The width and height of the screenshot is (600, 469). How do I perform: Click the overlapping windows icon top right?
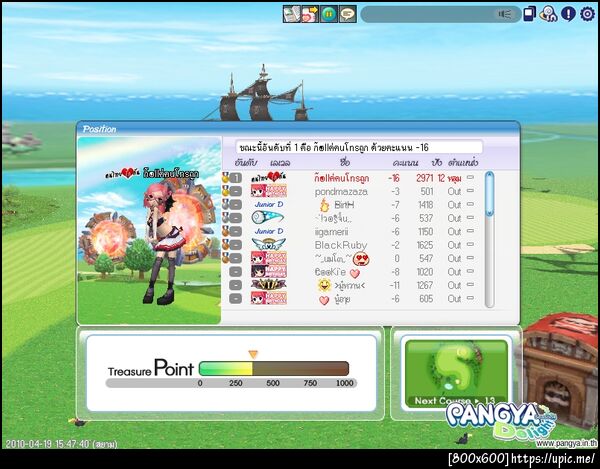point(529,14)
